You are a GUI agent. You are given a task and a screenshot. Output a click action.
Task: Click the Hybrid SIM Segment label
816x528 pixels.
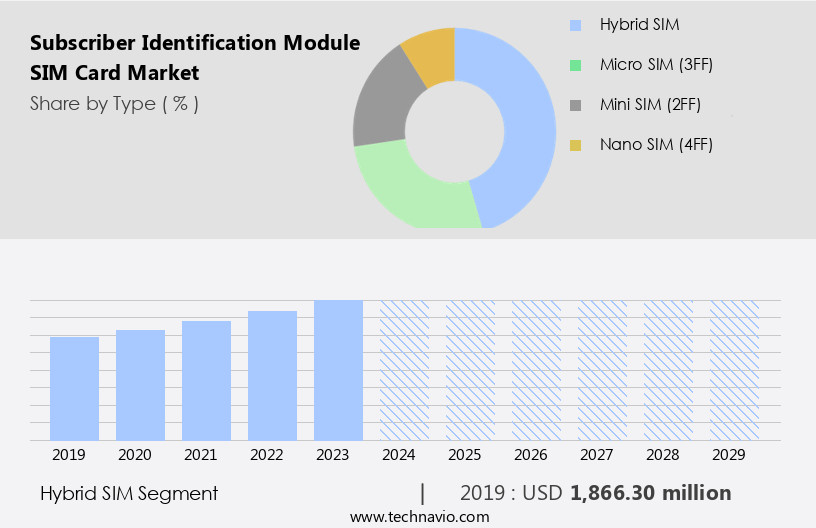(x=129, y=493)
